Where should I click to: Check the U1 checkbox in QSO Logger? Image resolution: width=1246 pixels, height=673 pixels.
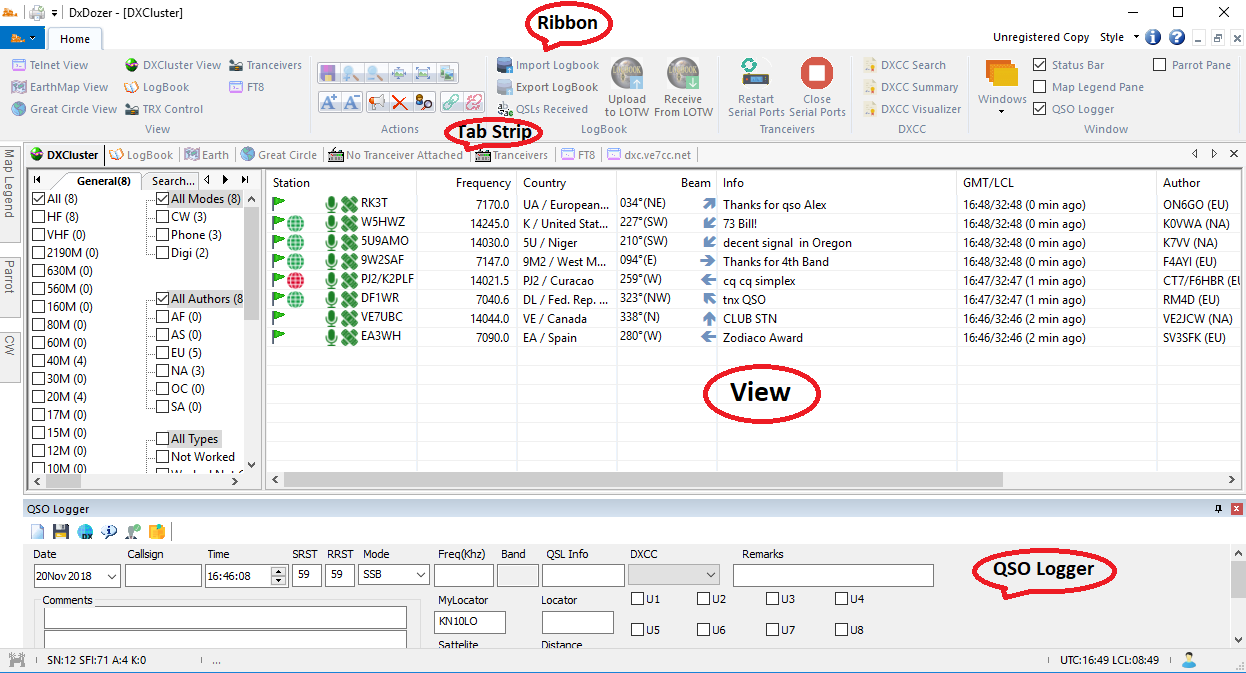(638, 599)
